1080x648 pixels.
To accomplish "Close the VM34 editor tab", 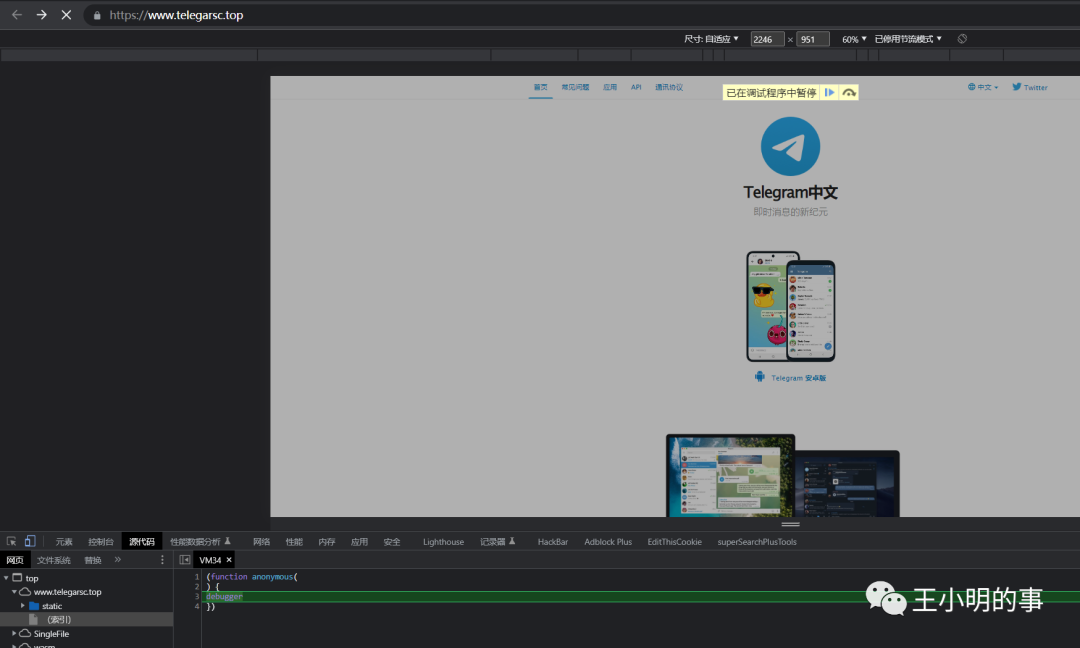I will (x=229, y=560).
